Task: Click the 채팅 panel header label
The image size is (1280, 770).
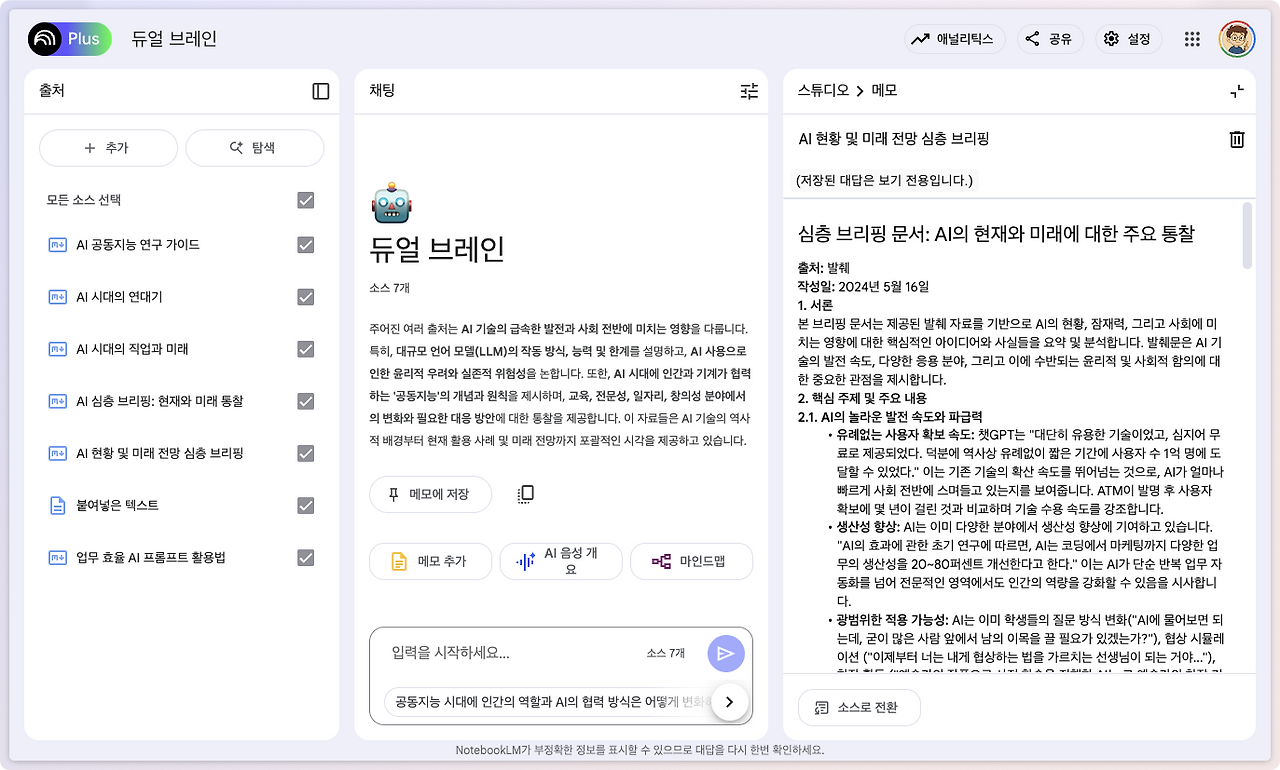Action: [382, 91]
